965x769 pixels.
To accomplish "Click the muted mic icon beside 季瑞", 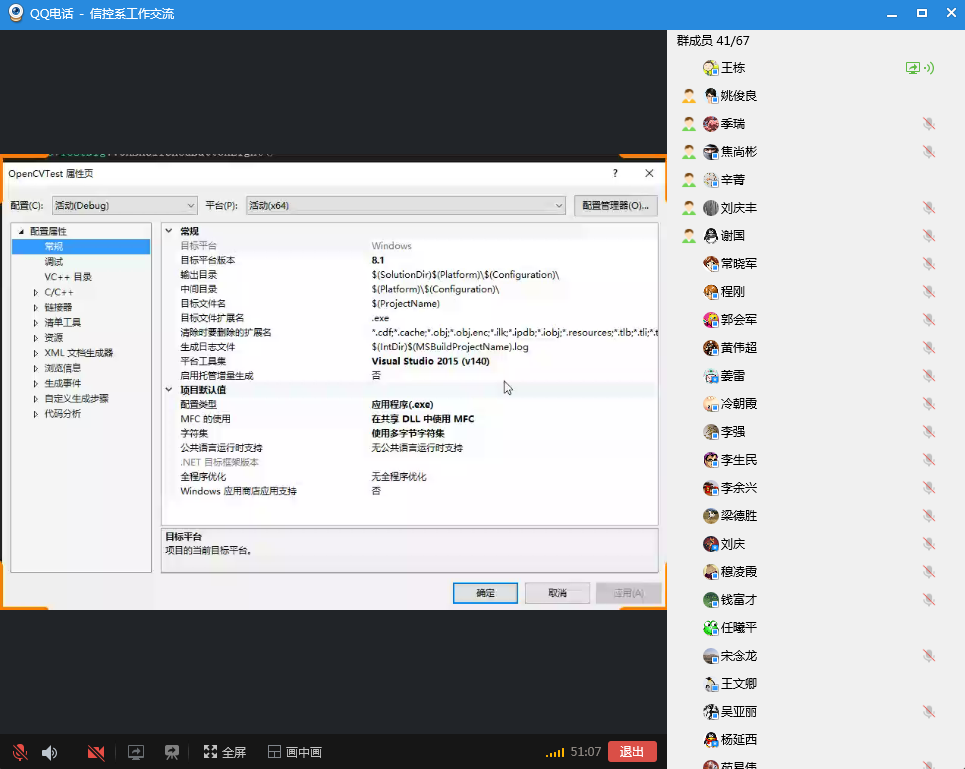I will [929, 124].
